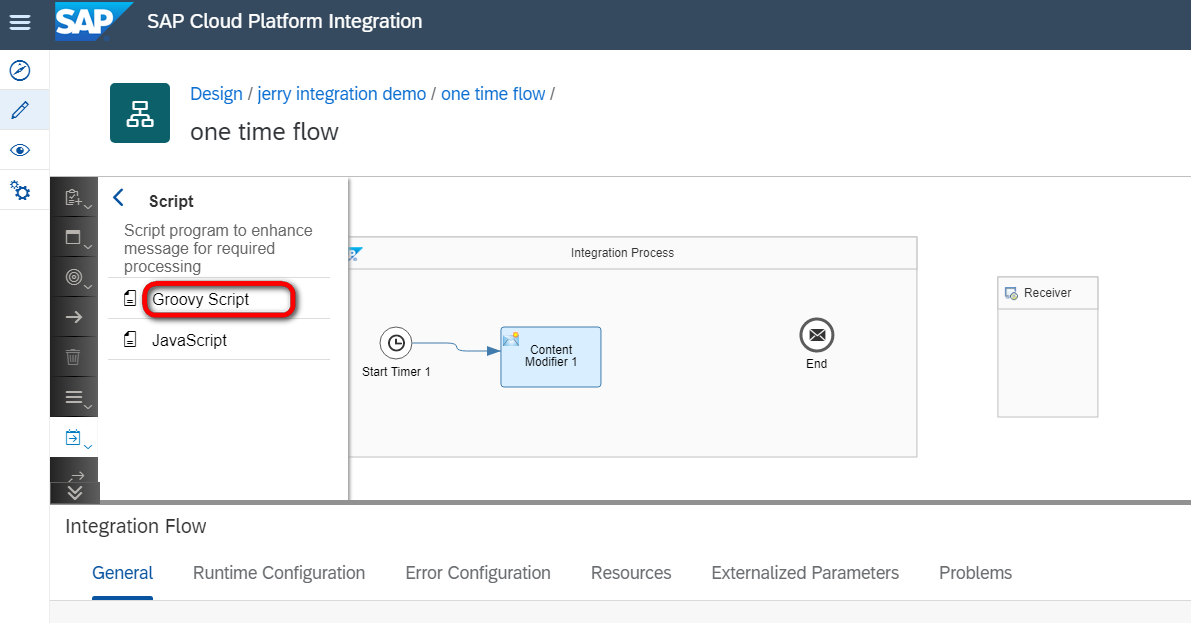This screenshot has width=1191, height=623.
Task: Open the Discover compass icon
Action: [x=20, y=70]
